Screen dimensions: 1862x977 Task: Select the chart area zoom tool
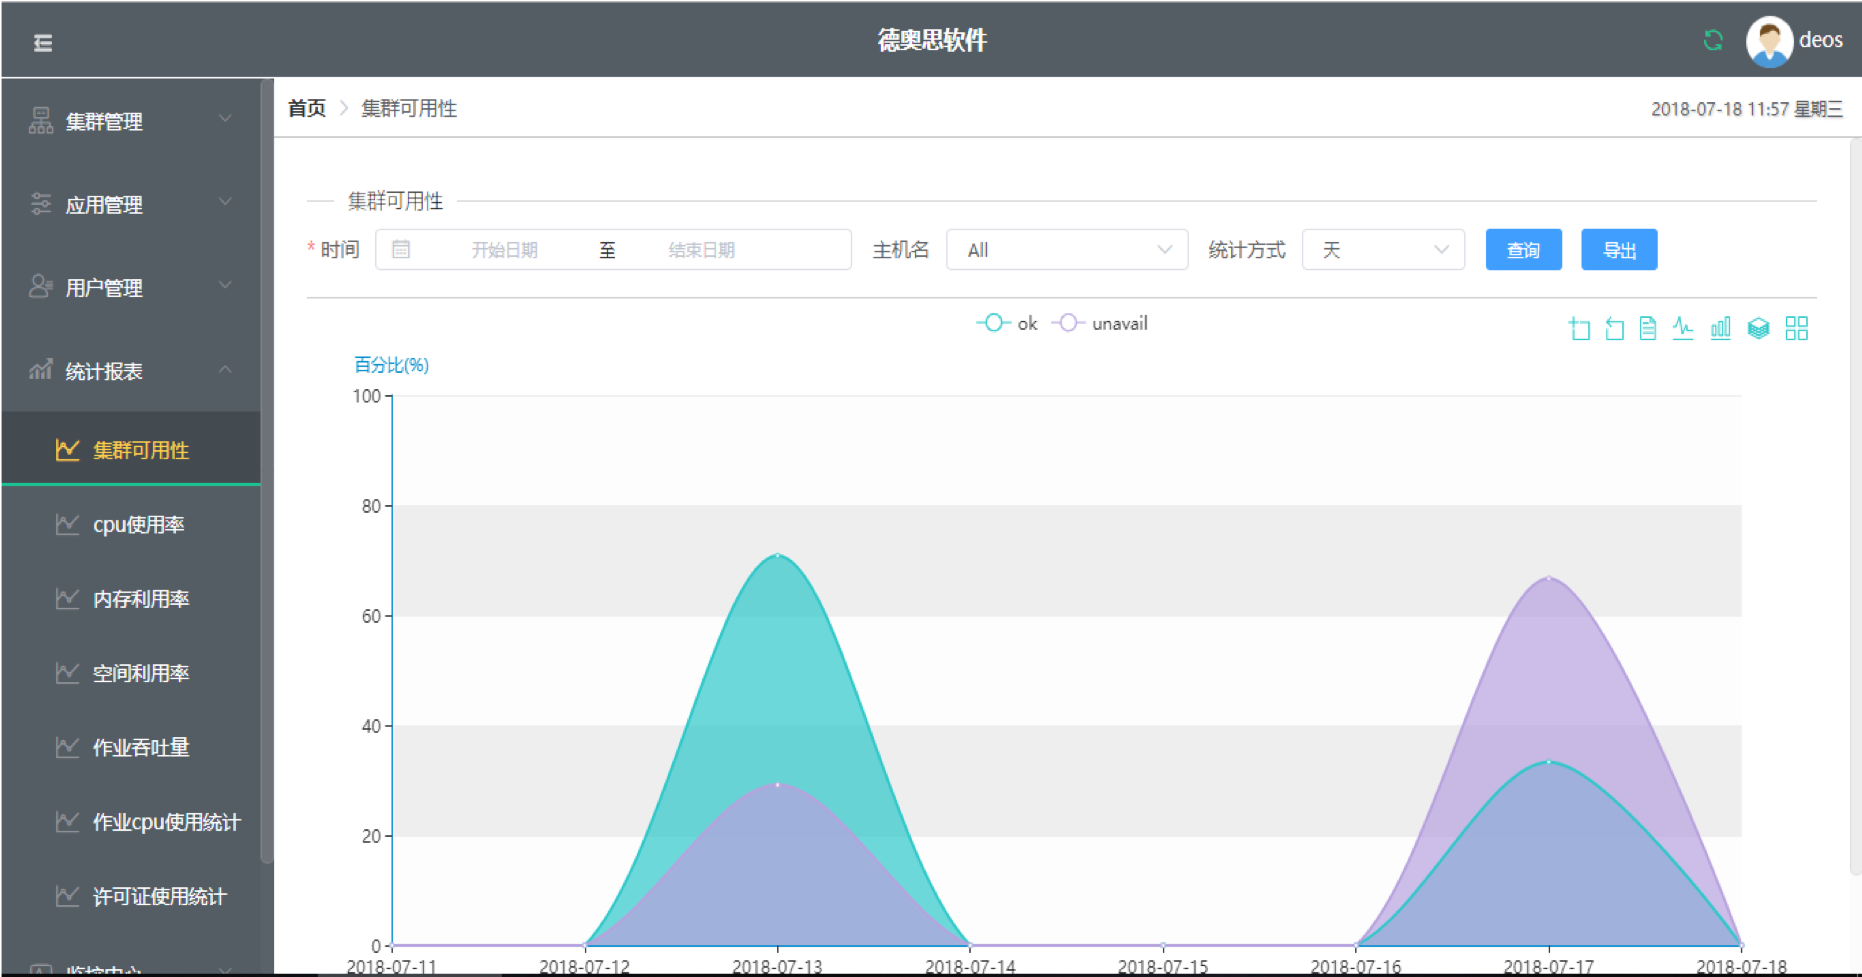pos(1580,328)
